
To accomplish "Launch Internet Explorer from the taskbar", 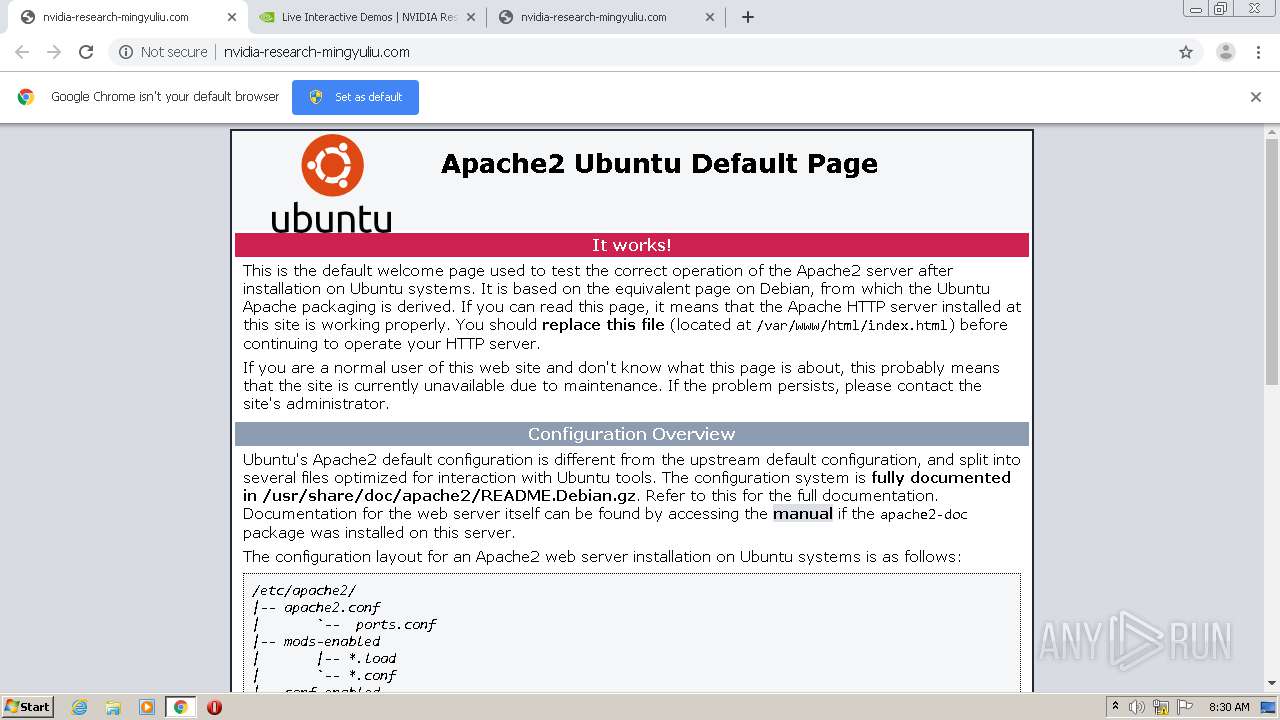I will coord(80,707).
